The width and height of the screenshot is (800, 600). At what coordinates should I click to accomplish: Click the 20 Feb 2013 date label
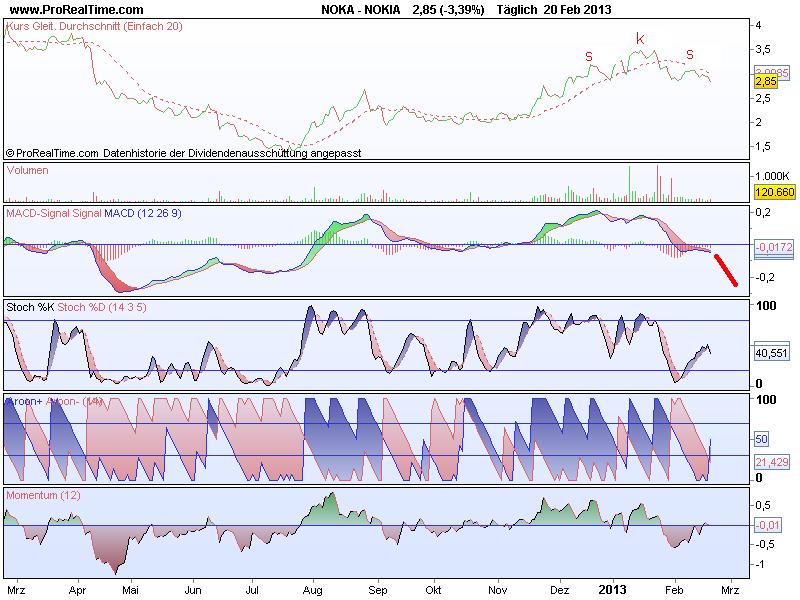point(578,9)
